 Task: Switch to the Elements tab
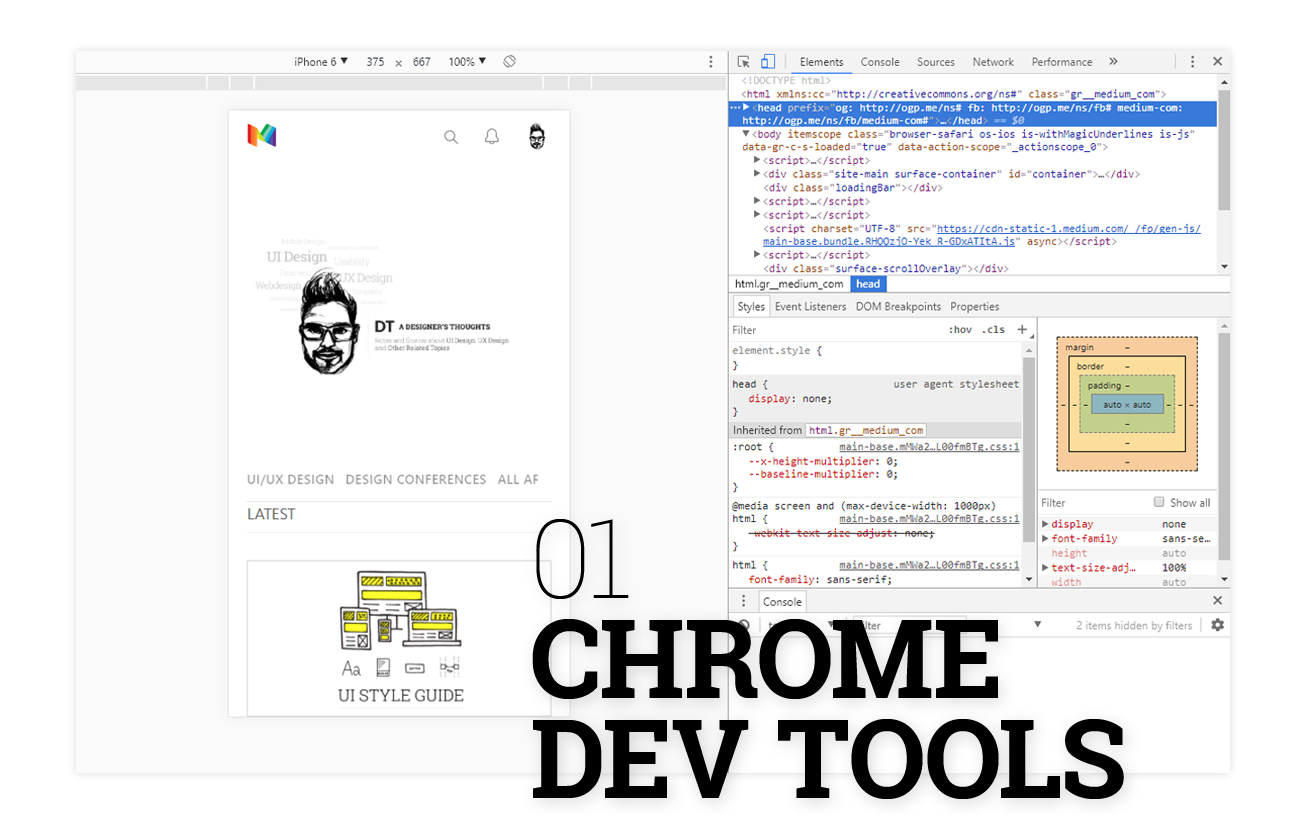[822, 62]
